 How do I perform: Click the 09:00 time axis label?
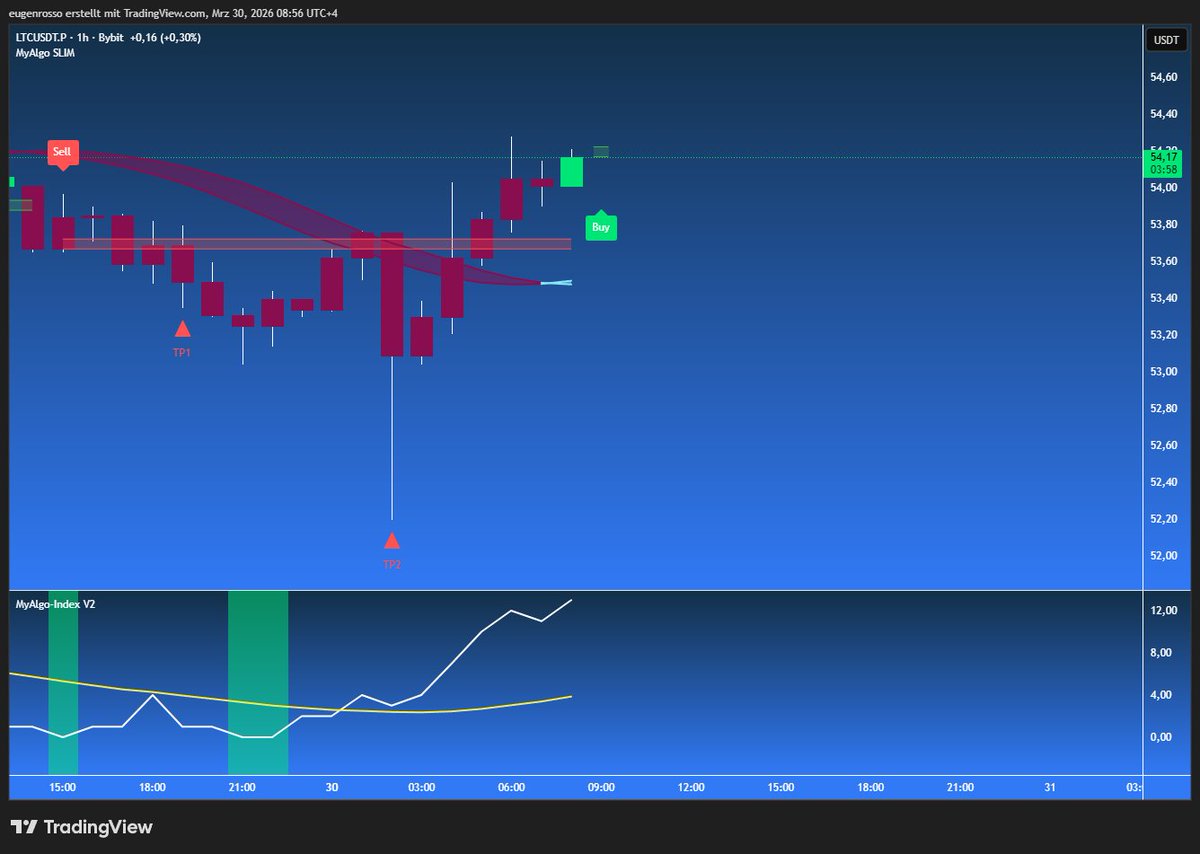pos(601,788)
